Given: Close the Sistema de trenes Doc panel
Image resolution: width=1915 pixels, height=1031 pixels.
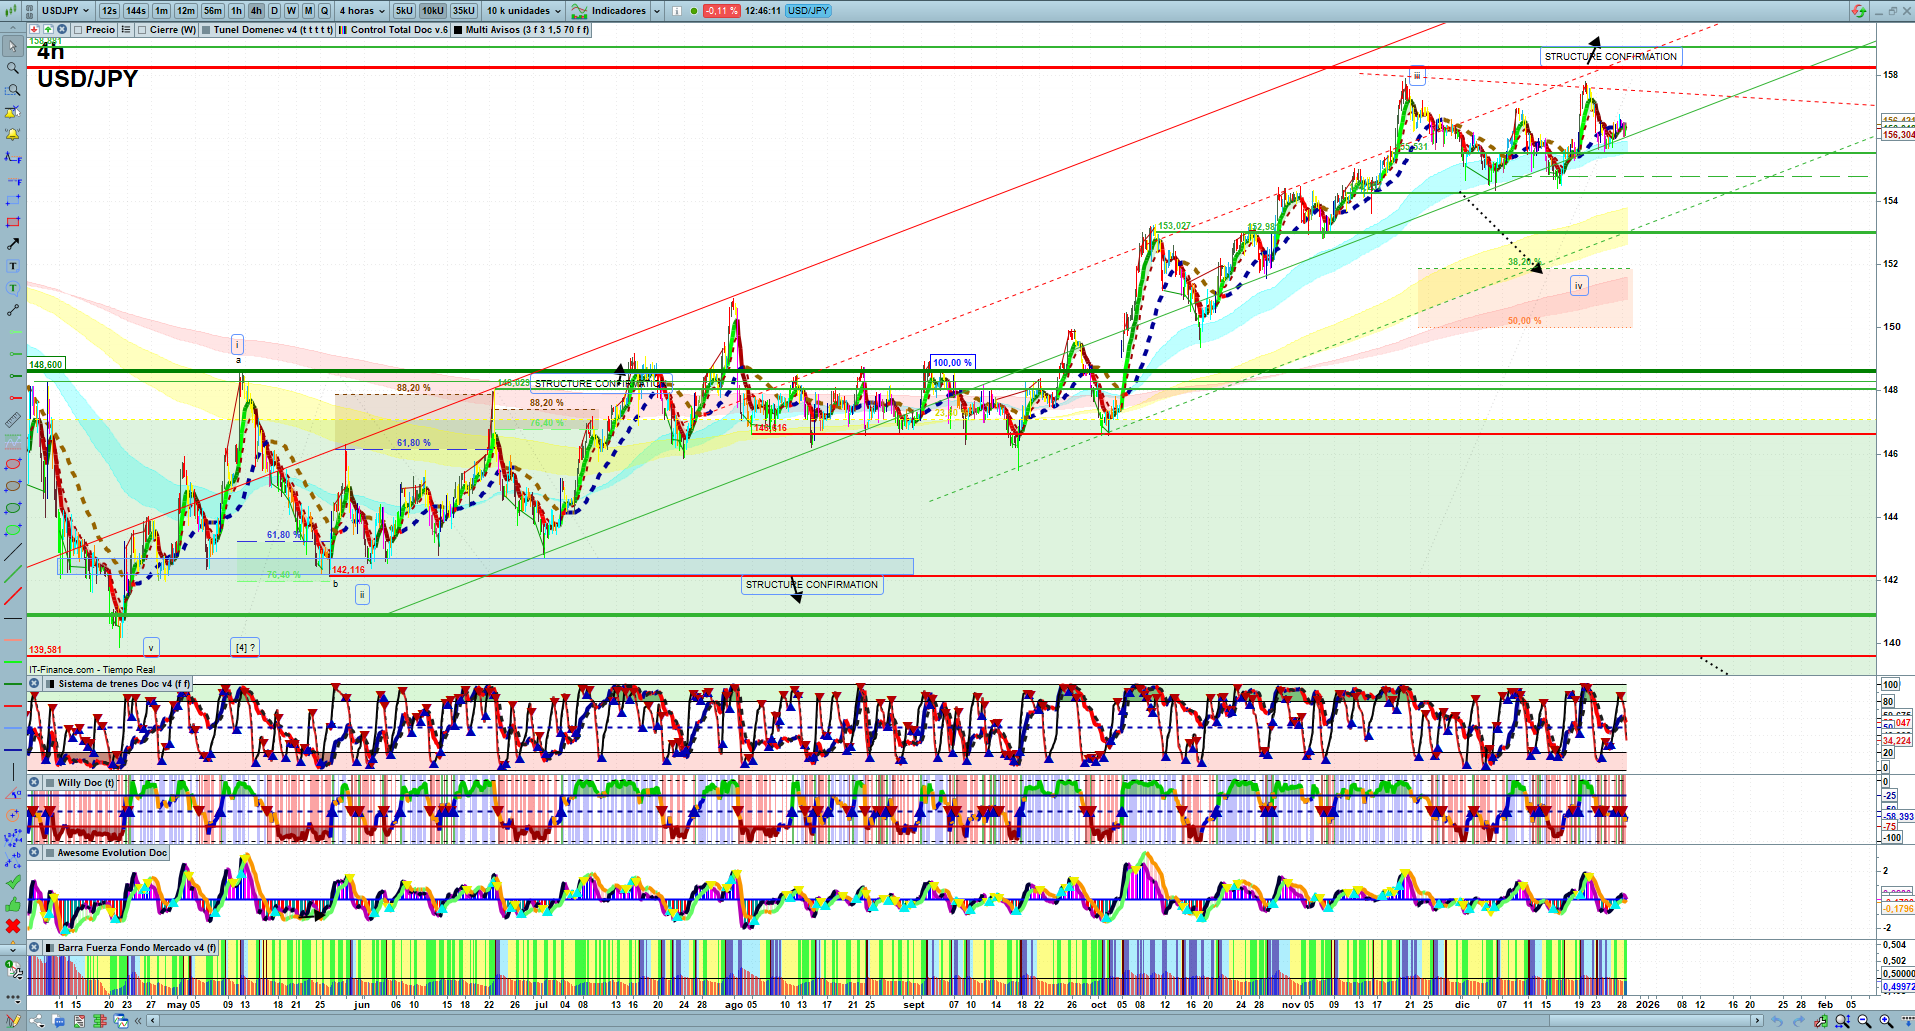Looking at the screenshot, I should tap(34, 684).
